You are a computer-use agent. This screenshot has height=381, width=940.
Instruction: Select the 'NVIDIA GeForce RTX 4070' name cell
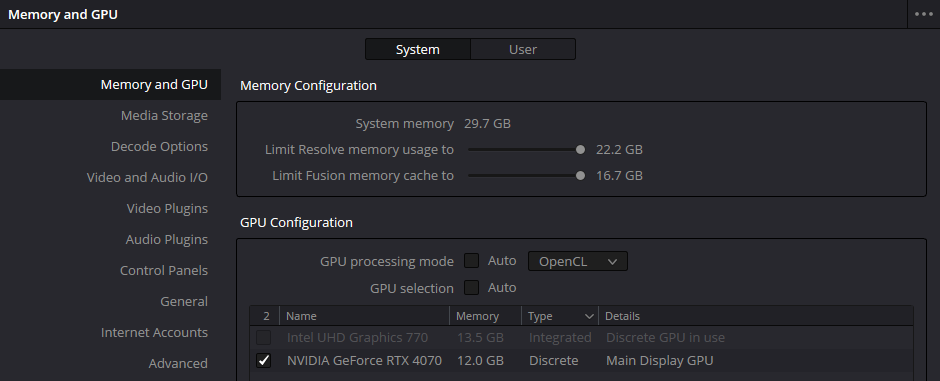pyautogui.click(x=364, y=361)
